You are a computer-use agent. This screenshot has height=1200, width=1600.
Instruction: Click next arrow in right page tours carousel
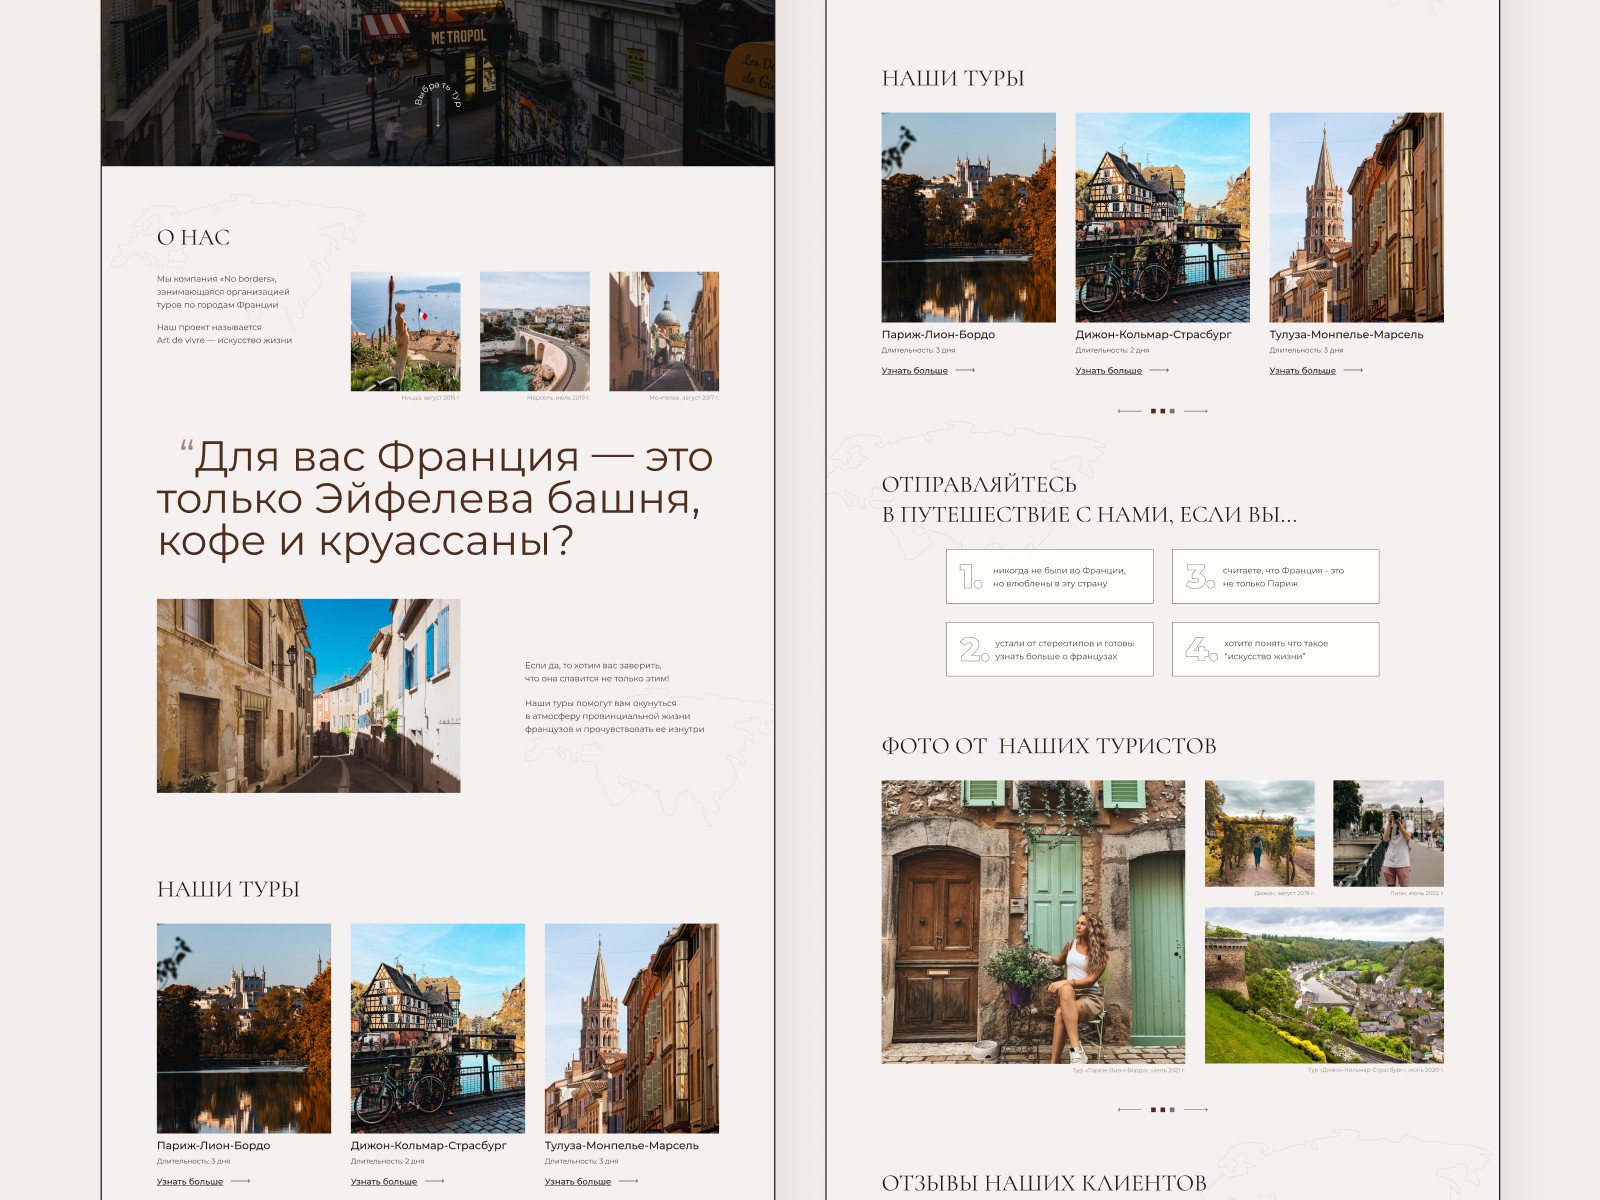pyautogui.click(x=1196, y=411)
